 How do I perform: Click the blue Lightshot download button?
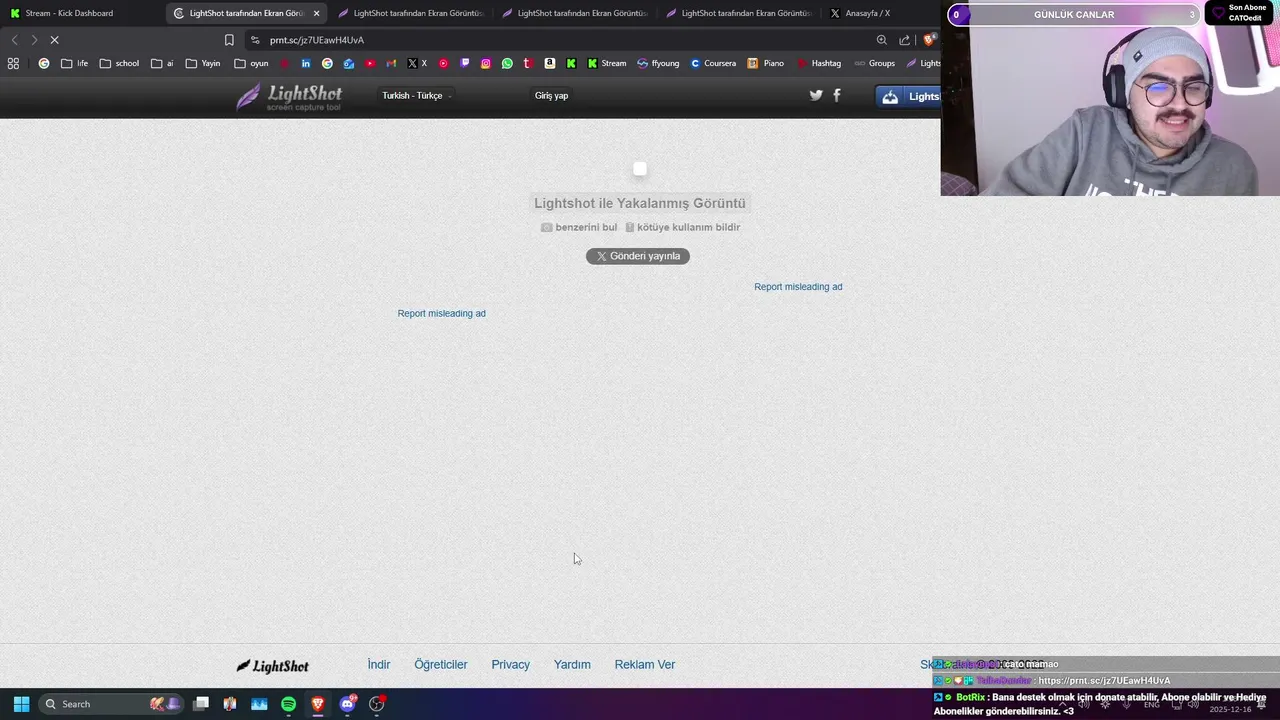click(x=908, y=96)
